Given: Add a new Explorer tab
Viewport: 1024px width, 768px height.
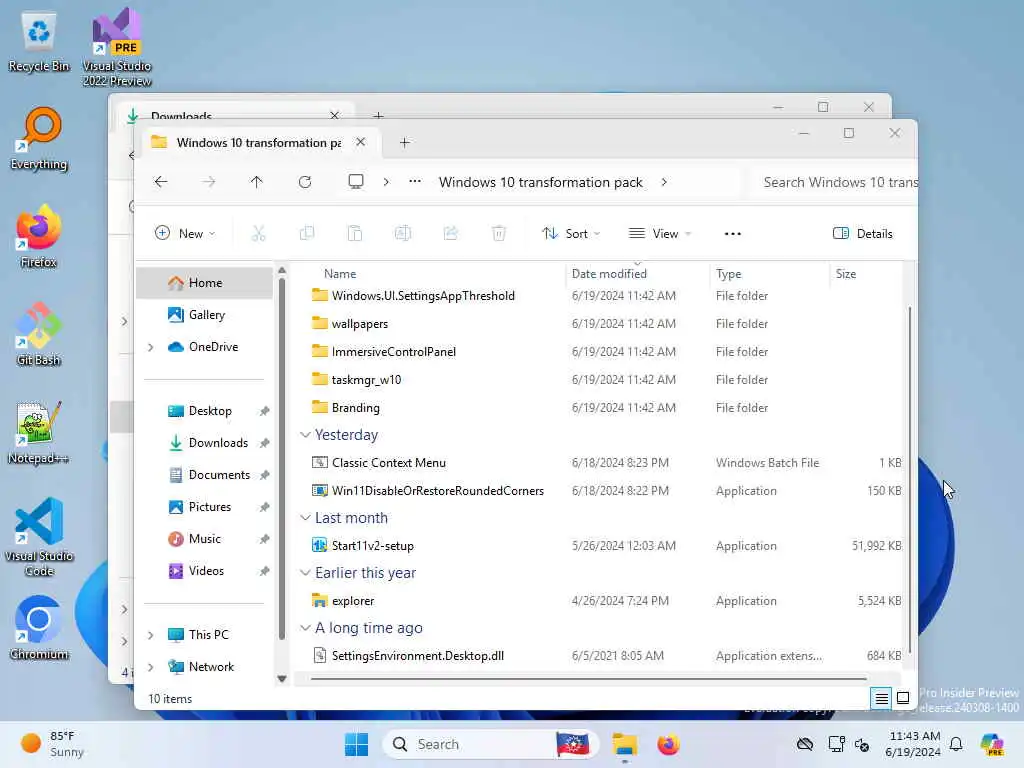Looking at the screenshot, I should coord(405,143).
